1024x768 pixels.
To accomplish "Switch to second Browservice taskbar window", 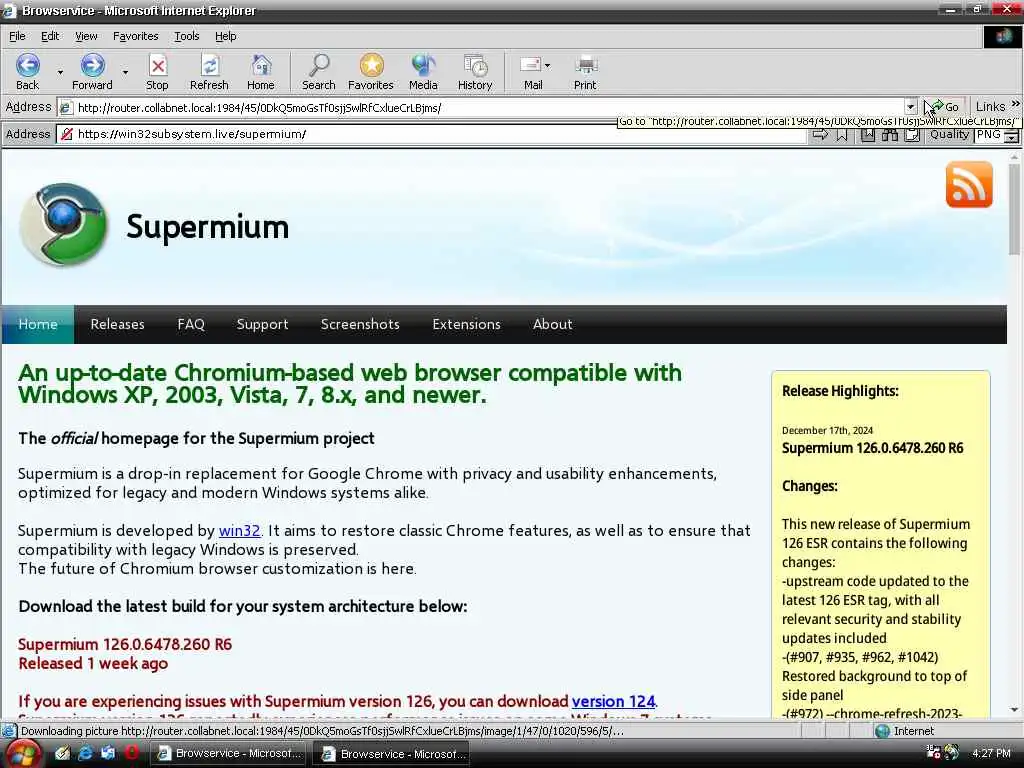I will click(393, 754).
